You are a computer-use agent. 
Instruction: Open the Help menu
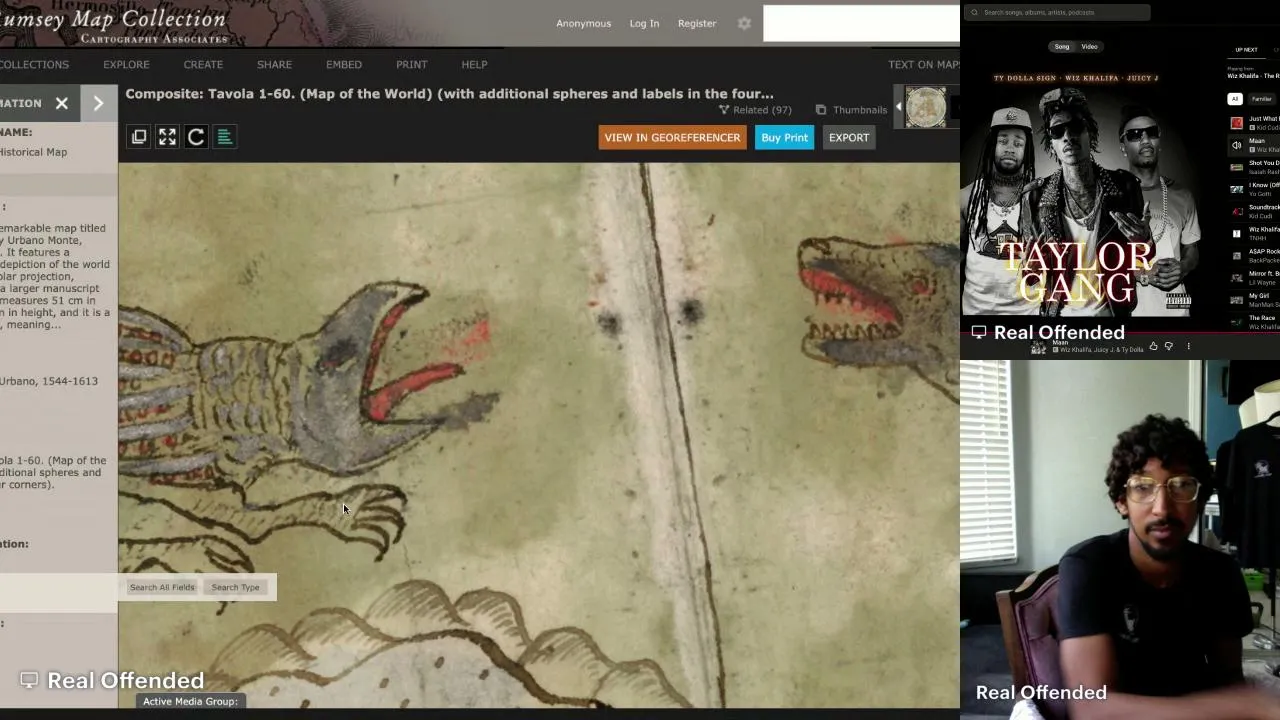(x=474, y=64)
